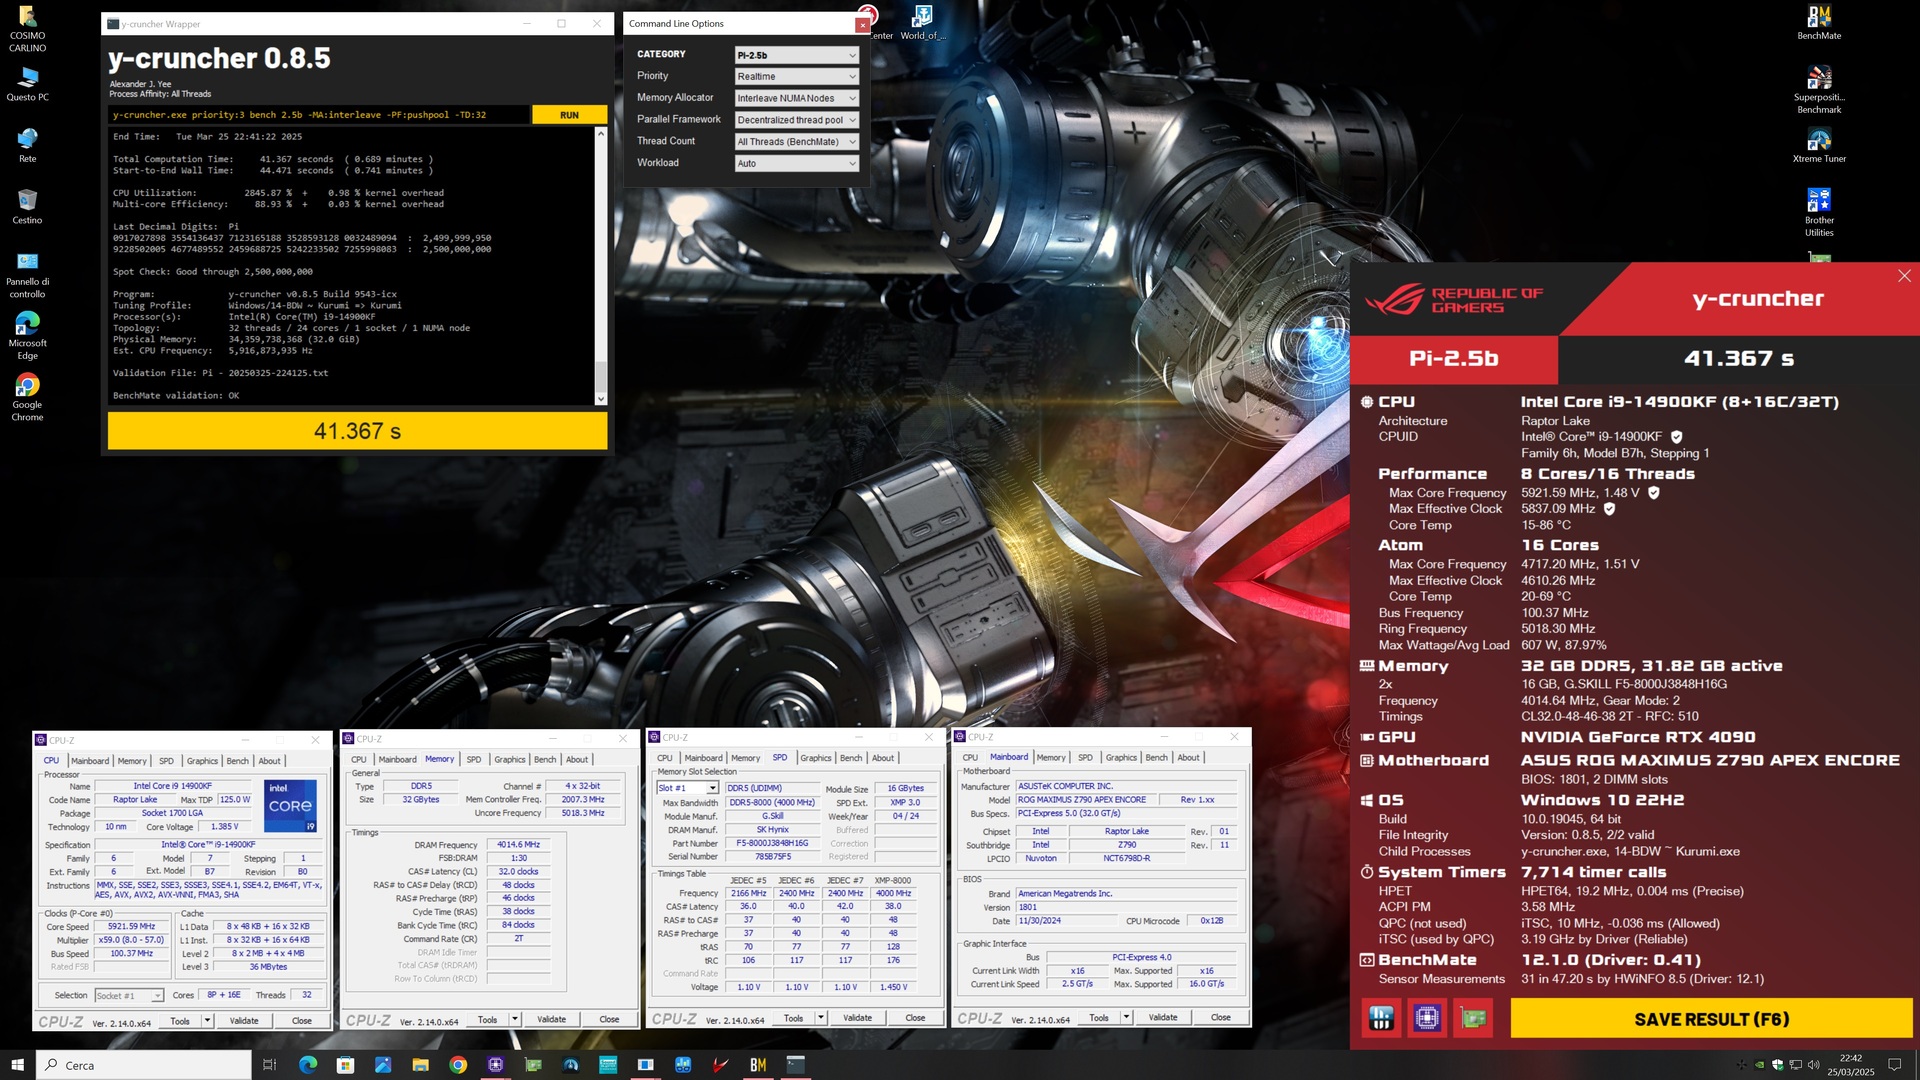Open the CPU-Z purple chip taskbar icon
The image size is (1920, 1080).
[x=495, y=1065]
